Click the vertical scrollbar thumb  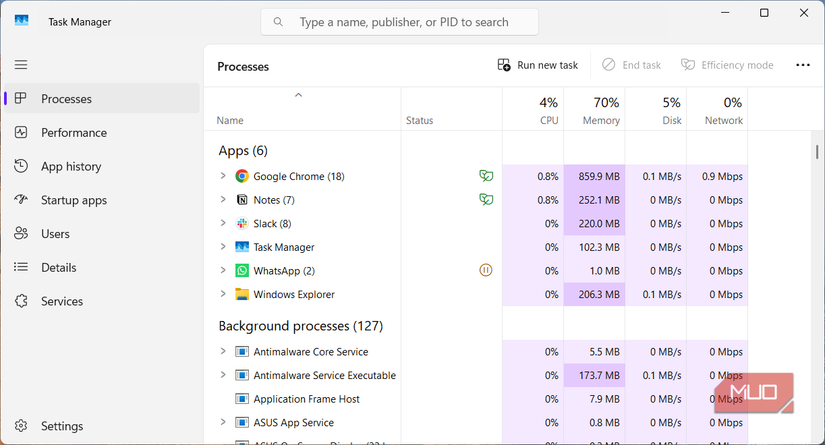click(x=817, y=152)
